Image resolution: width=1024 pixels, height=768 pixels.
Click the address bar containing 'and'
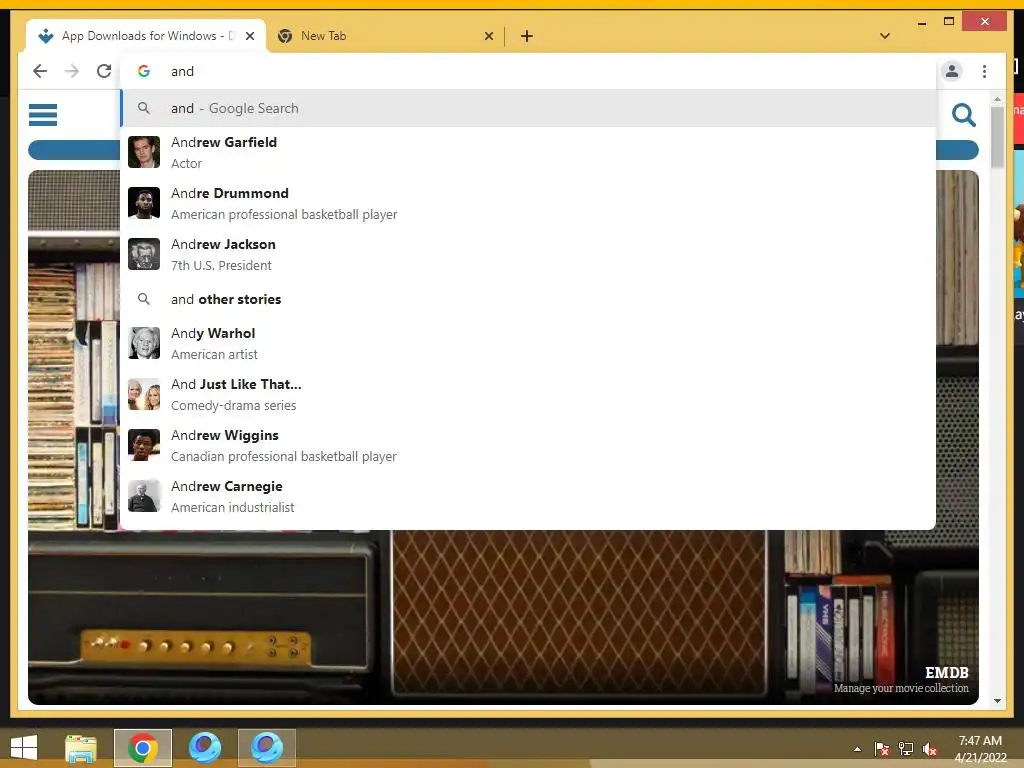528,71
